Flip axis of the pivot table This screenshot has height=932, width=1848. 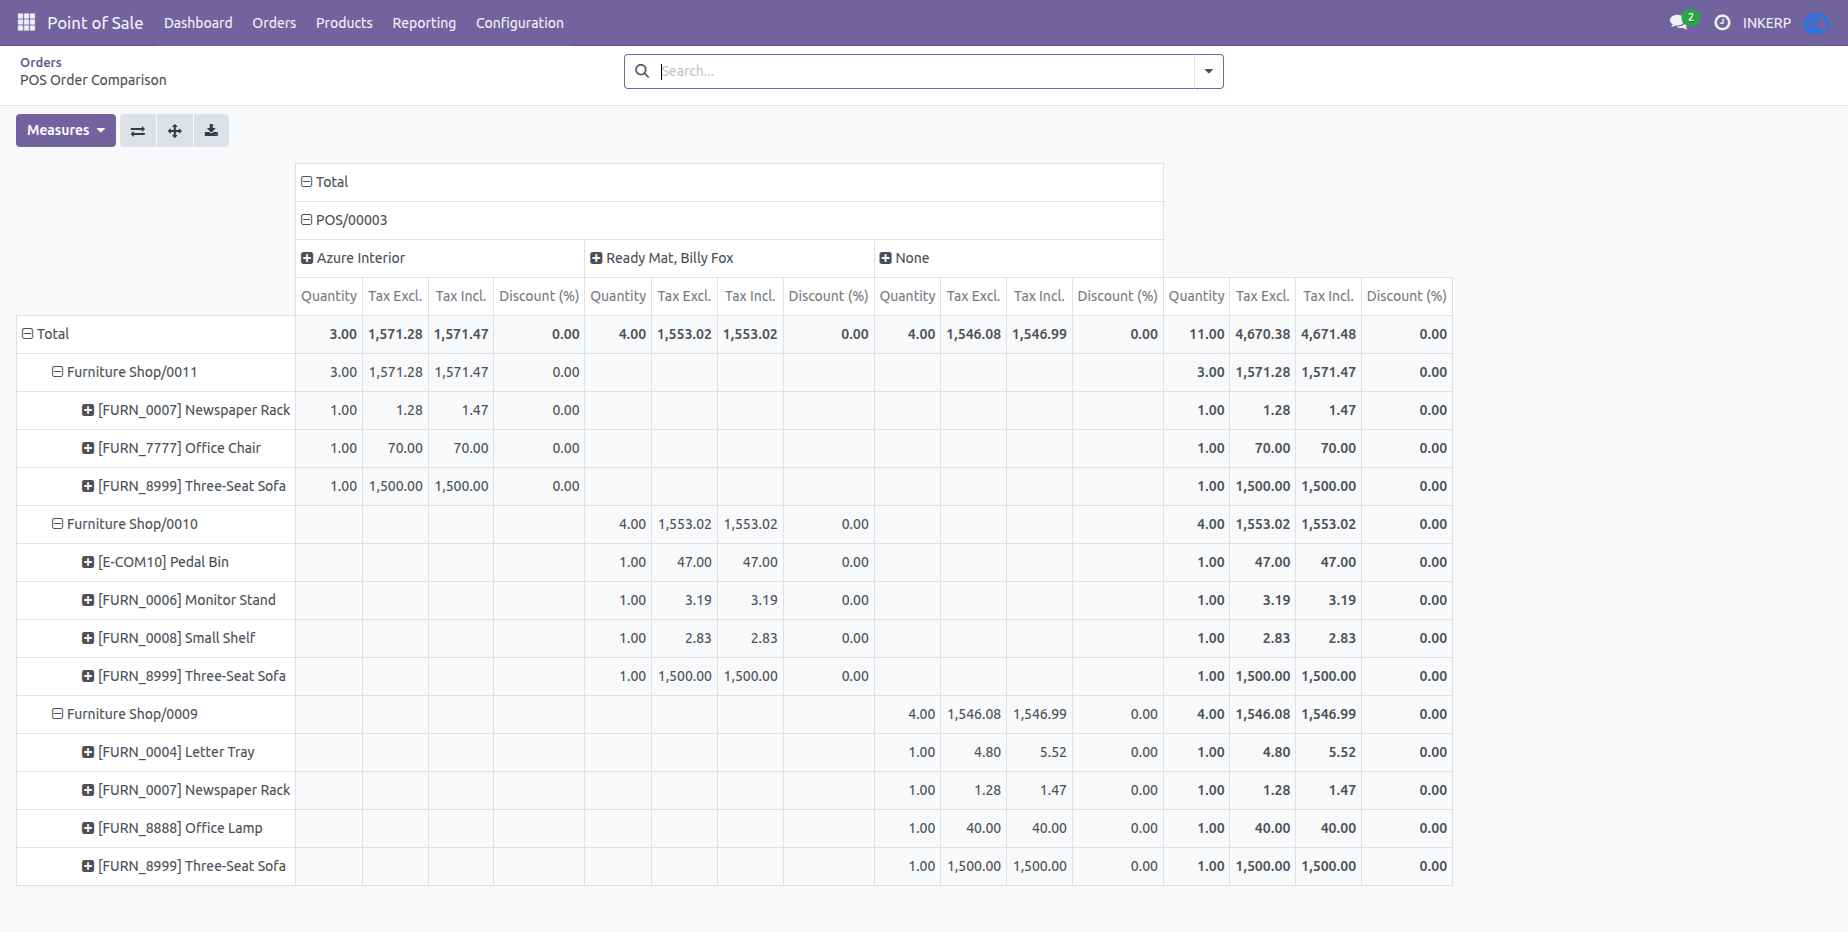[x=138, y=131]
